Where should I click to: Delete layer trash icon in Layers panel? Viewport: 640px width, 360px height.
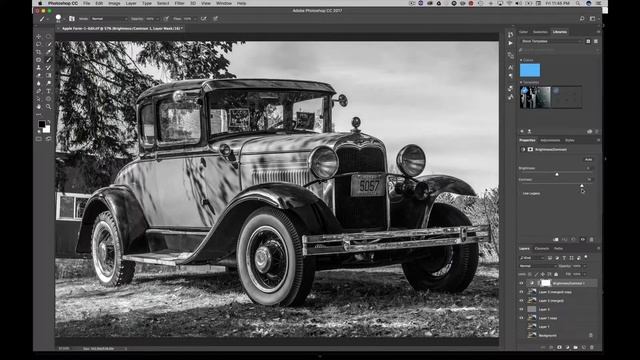click(592, 347)
